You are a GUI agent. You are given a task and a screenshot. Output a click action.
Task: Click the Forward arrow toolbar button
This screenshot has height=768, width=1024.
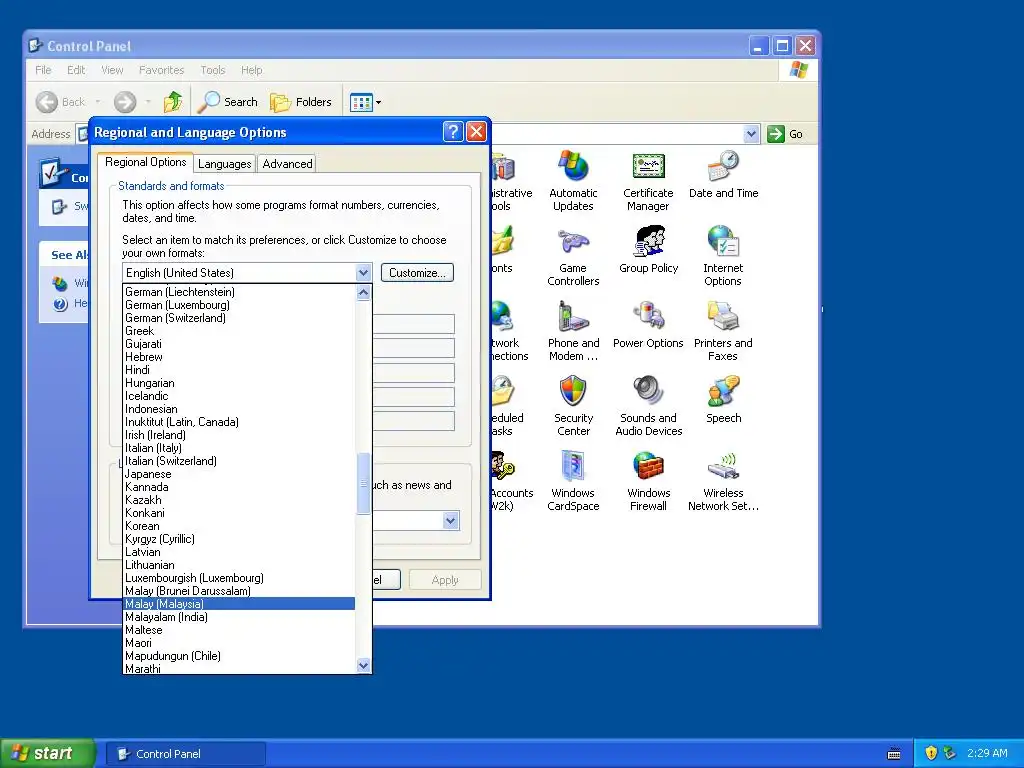(x=125, y=102)
